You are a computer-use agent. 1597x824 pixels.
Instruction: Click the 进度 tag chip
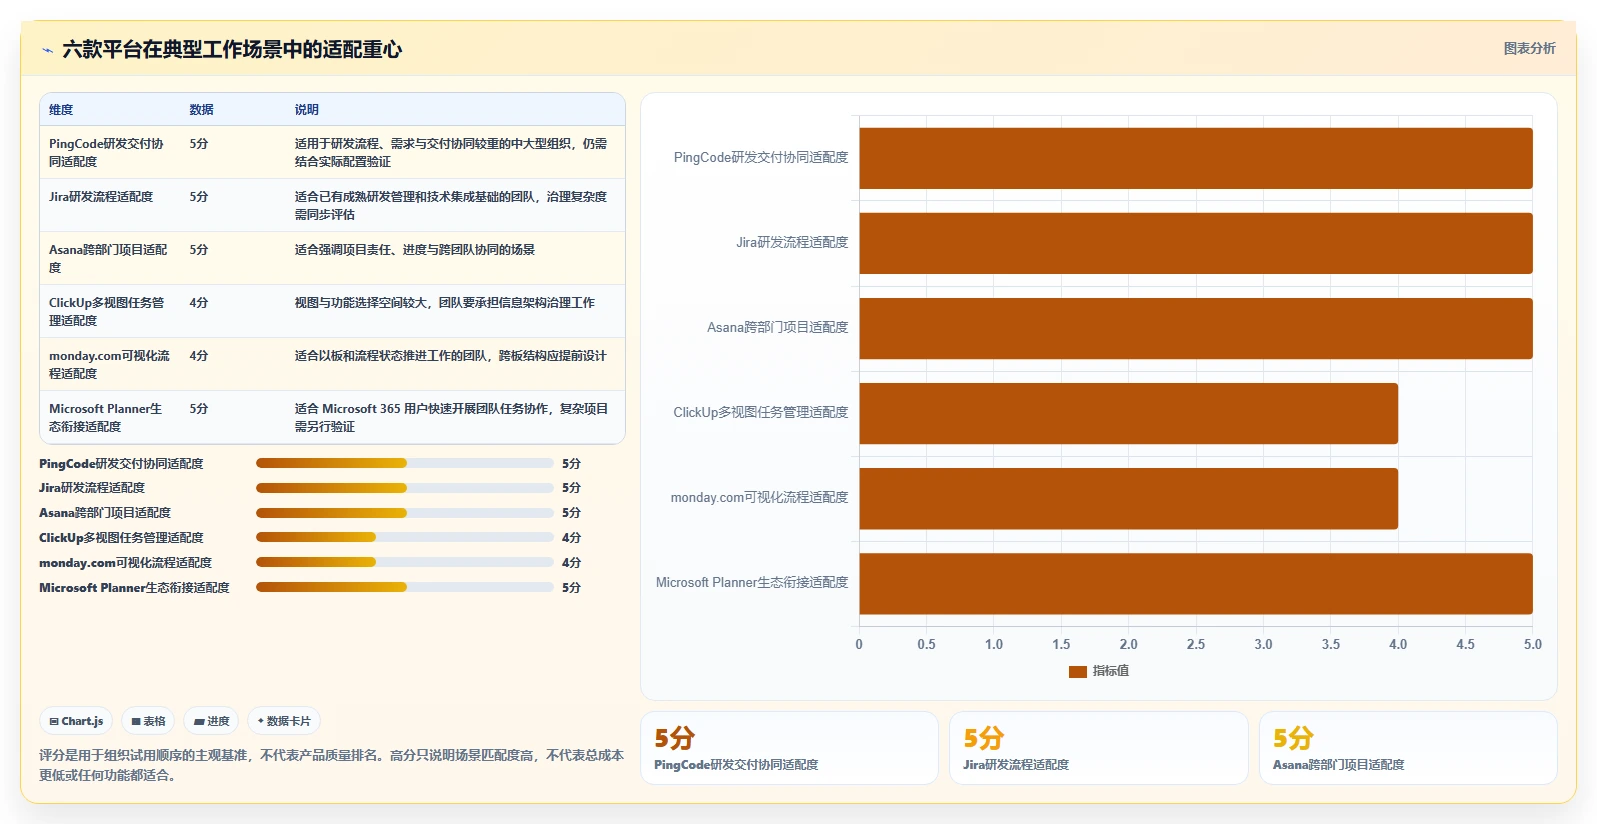tap(212, 721)
